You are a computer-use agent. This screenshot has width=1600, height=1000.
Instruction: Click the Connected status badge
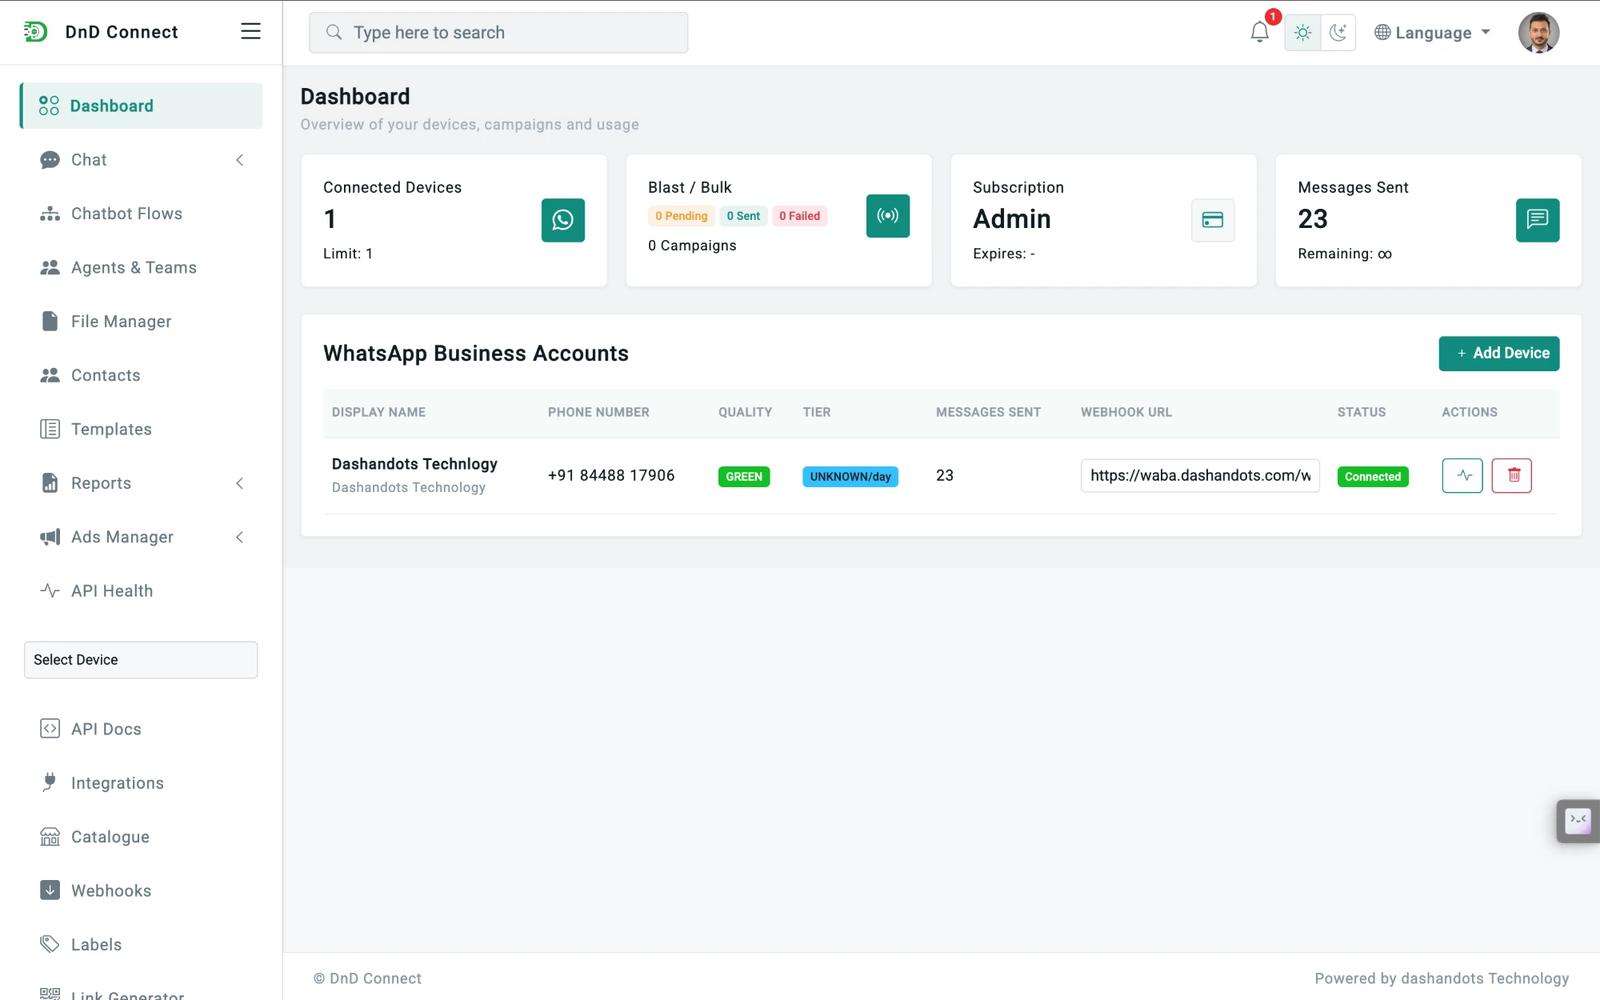1373,477
